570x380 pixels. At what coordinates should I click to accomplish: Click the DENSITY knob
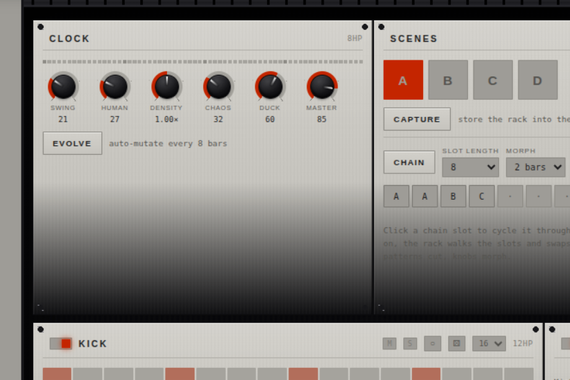click(x=167, y=87)
